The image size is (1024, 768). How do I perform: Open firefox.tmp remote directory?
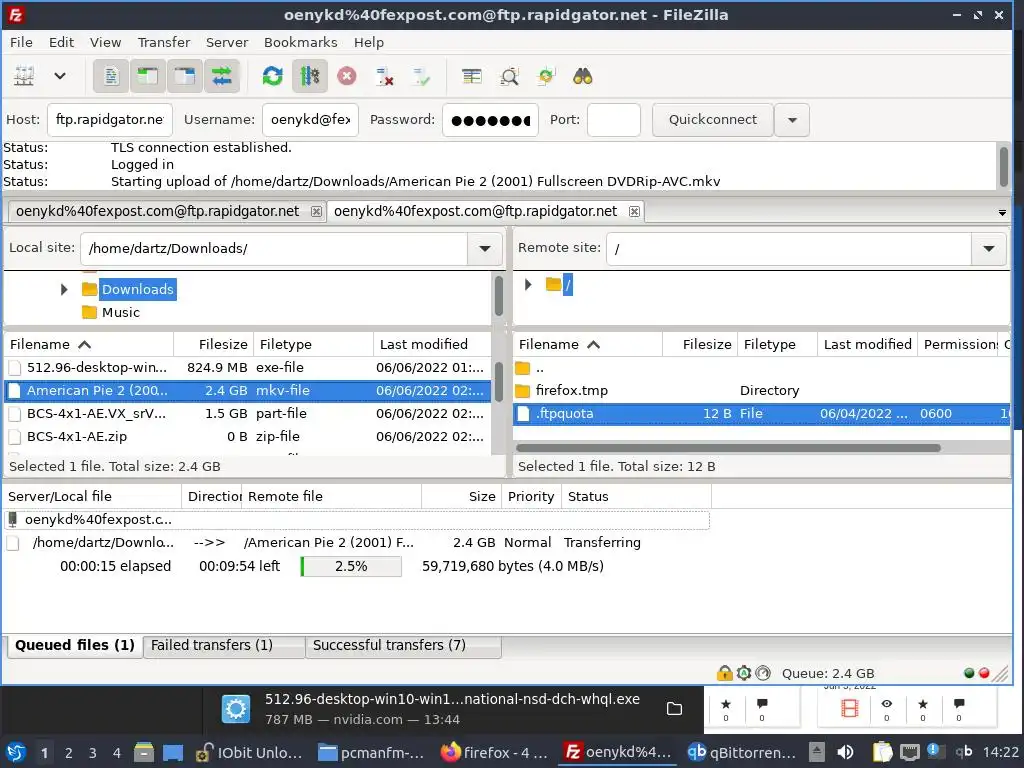761,391
